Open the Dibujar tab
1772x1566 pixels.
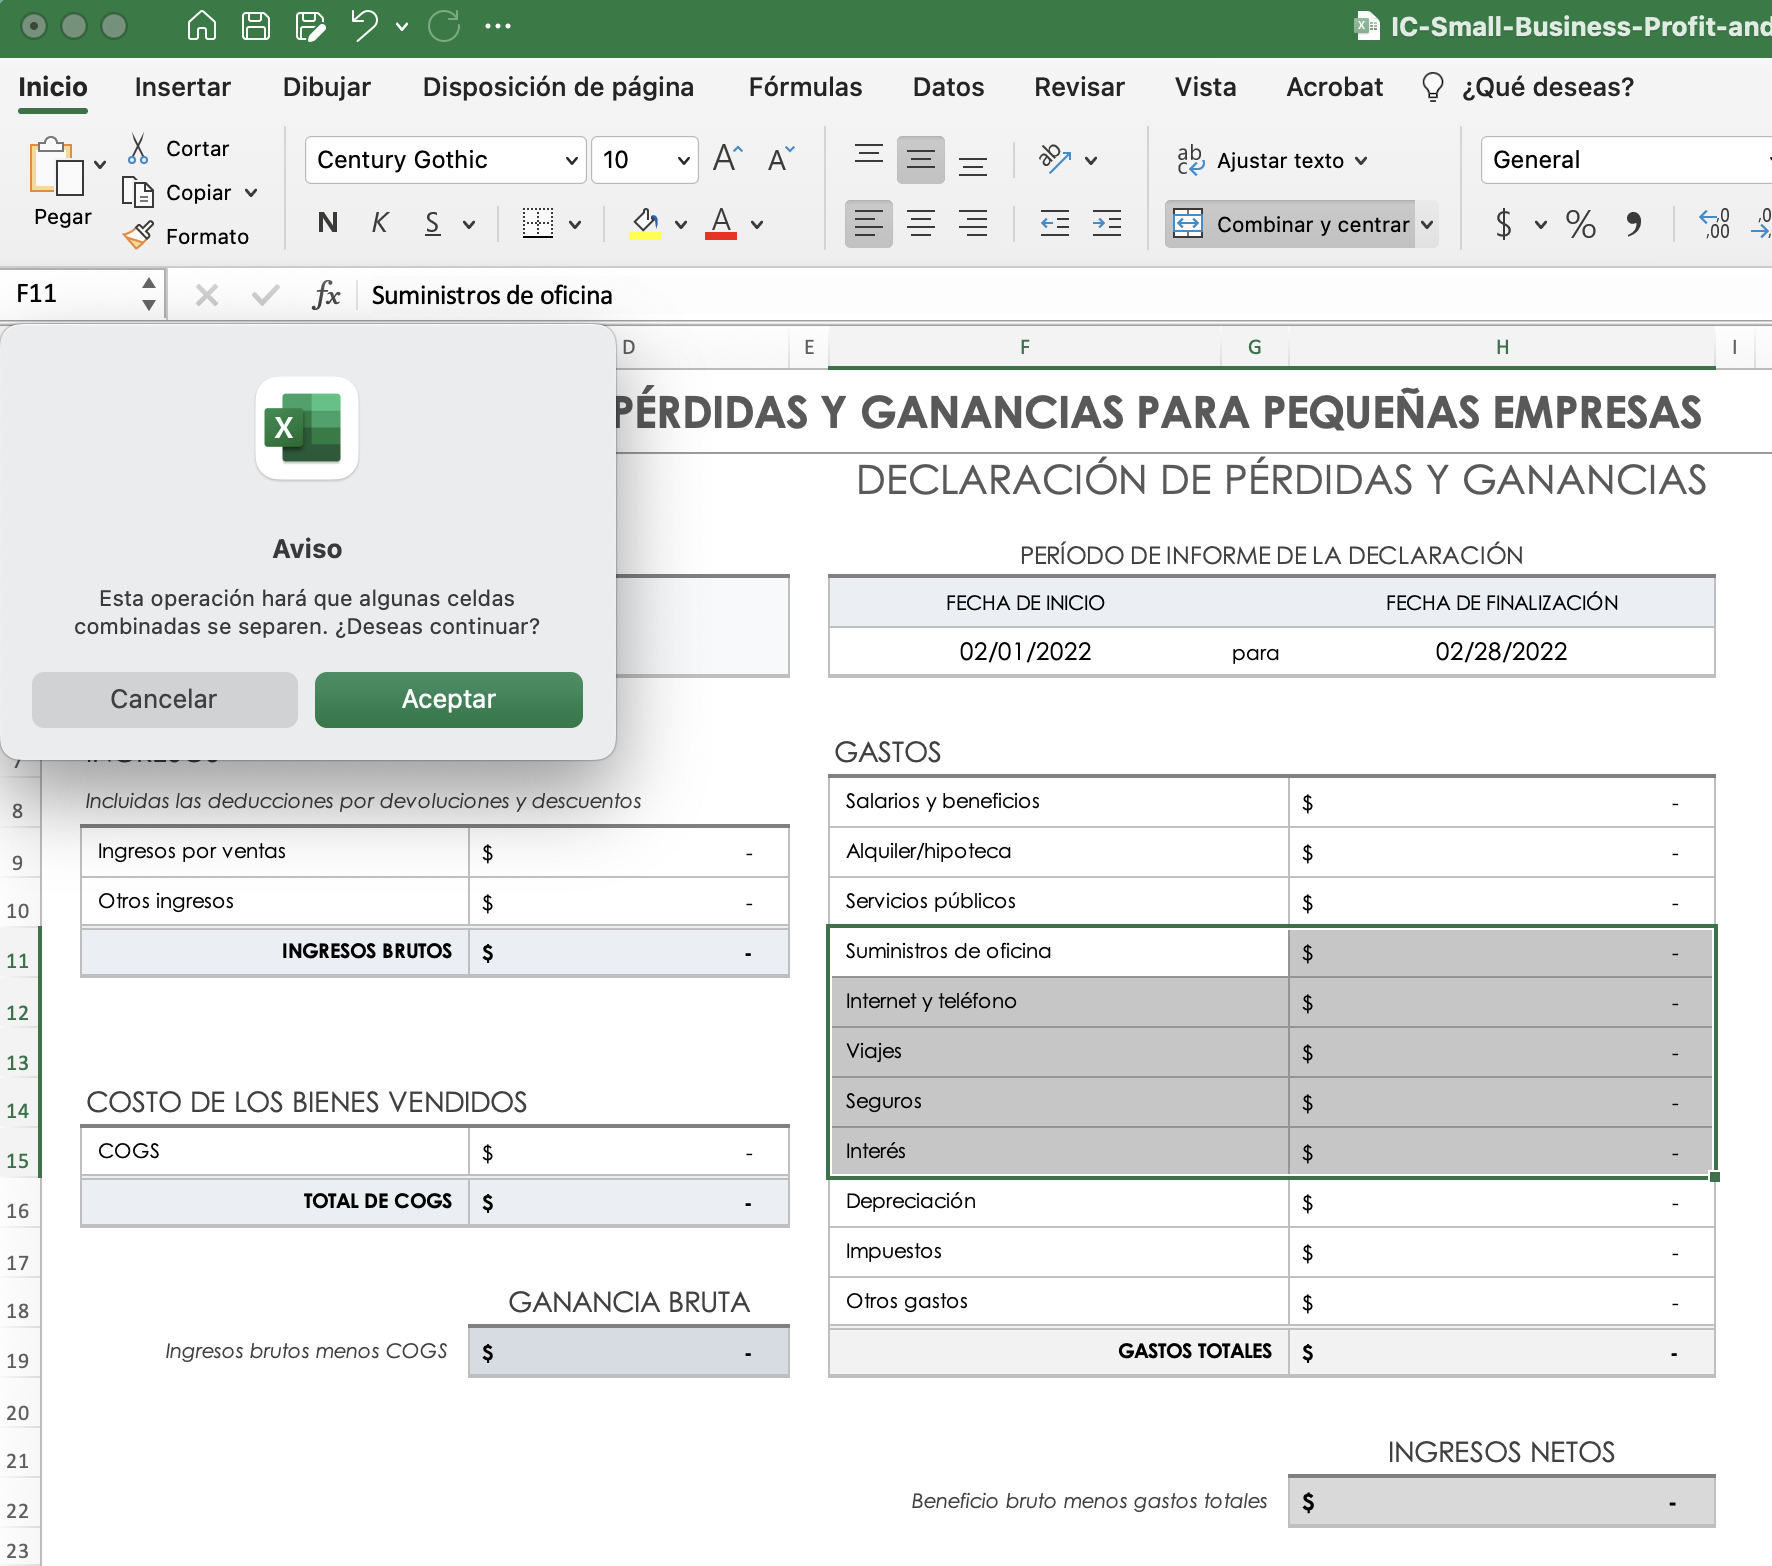[x=327, y=87]
